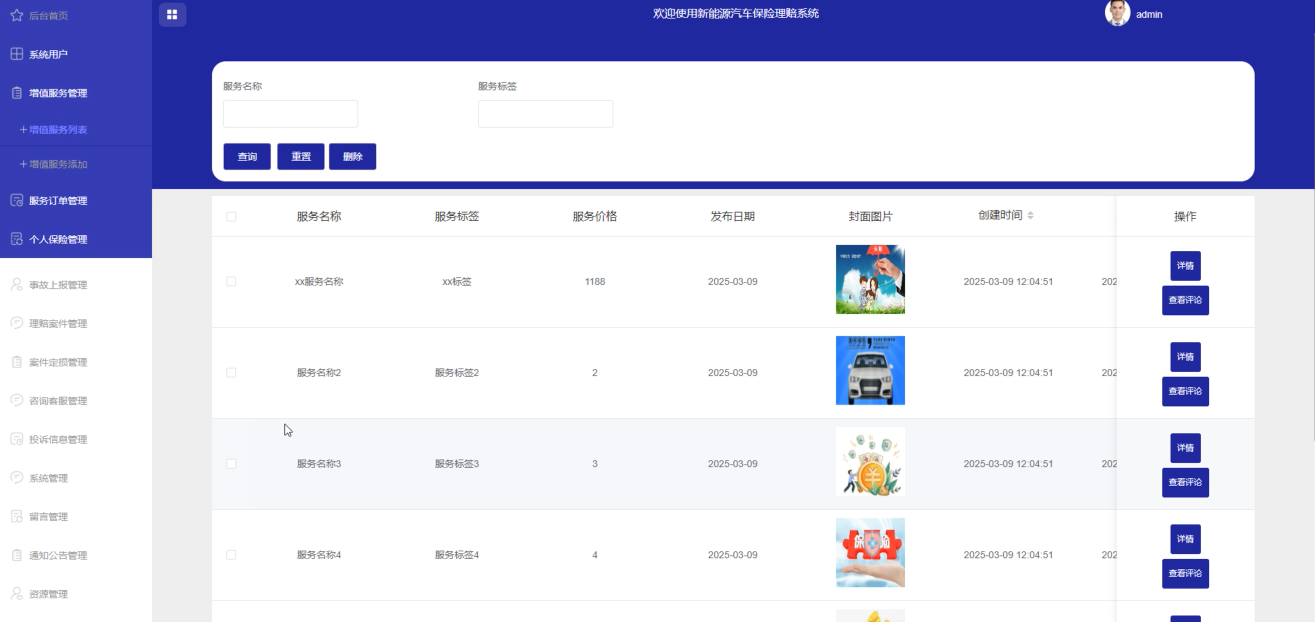Tick the select-all checkbox in table header
This screenshot has height=622, width=1315.
[x=231, y=216]
